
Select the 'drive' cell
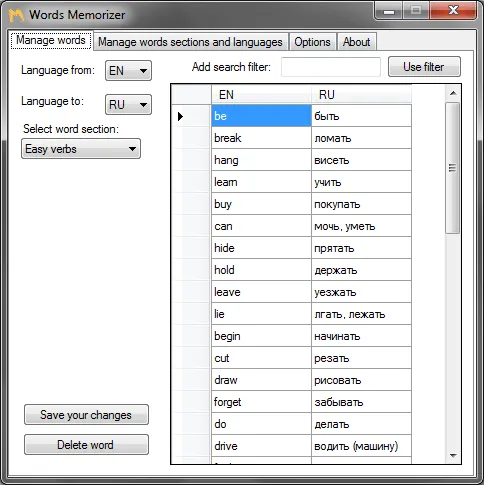tap(261, 446)
